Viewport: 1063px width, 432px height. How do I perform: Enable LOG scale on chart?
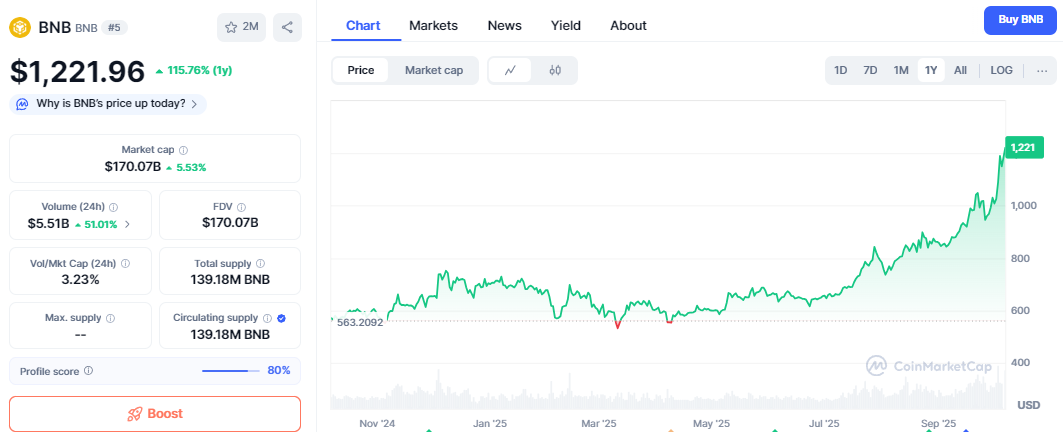pyautogui.click(x=1001, y=70)
